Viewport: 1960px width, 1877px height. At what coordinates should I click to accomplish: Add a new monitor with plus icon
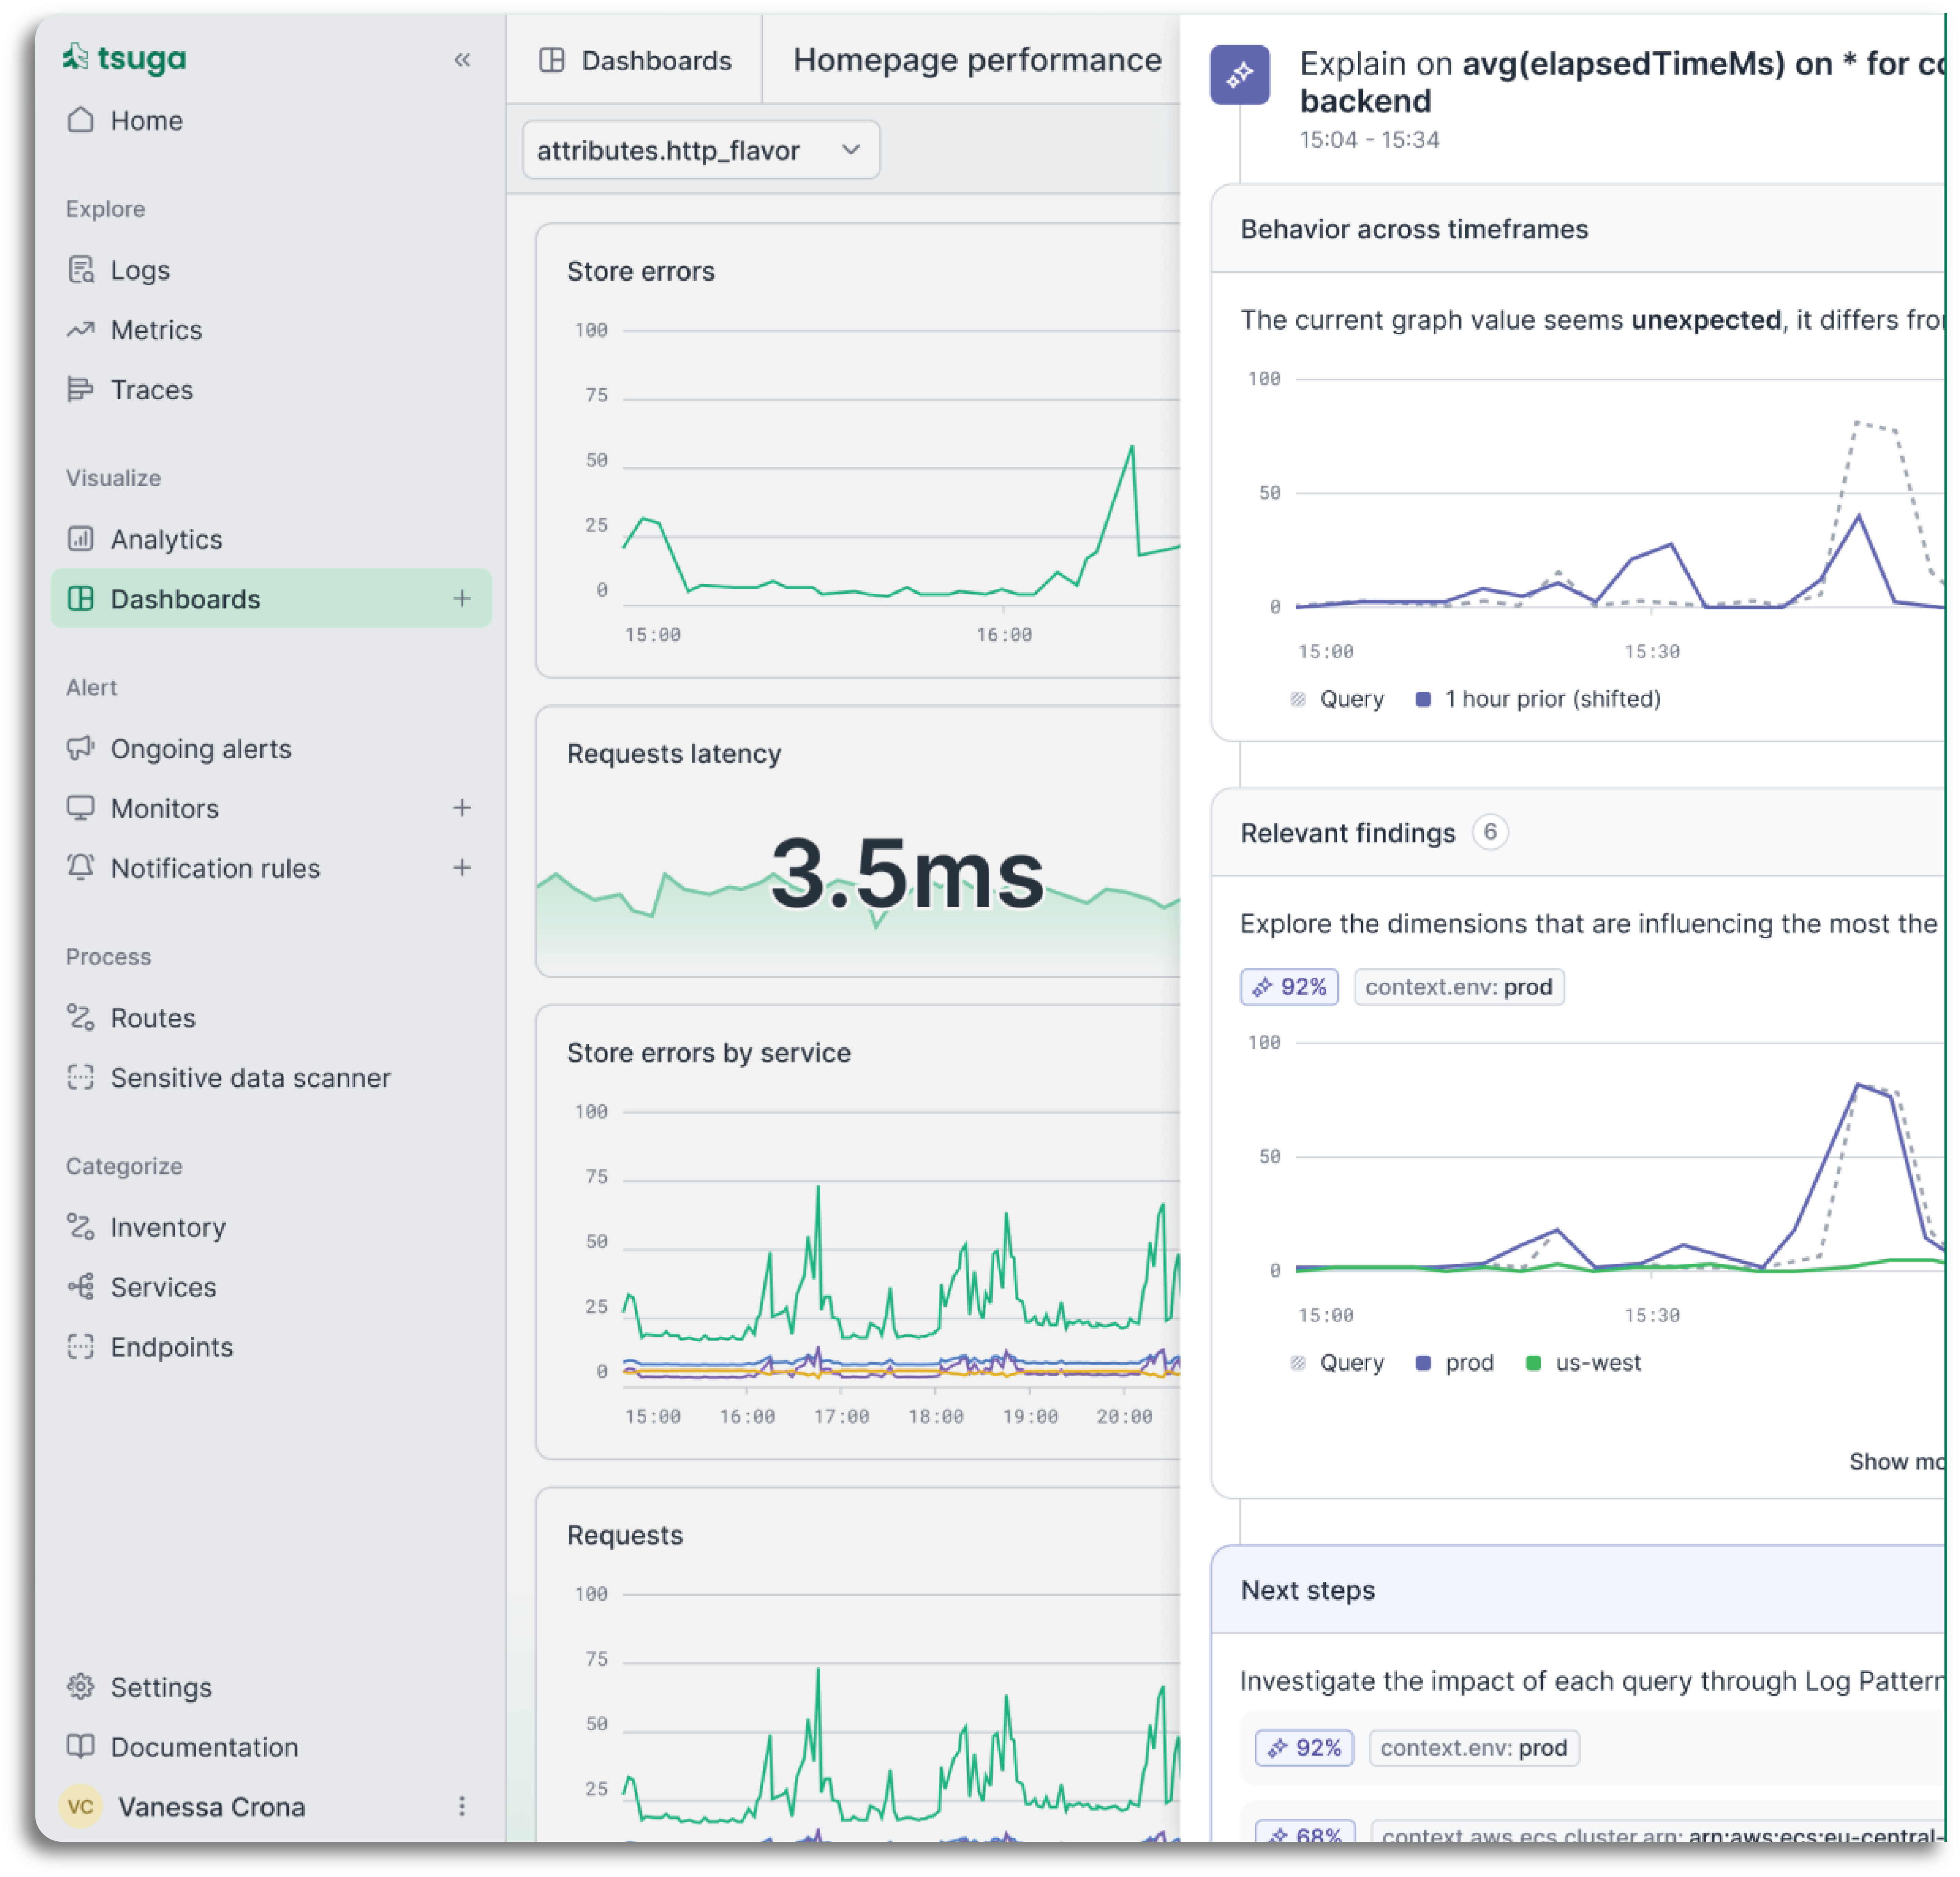462,808
